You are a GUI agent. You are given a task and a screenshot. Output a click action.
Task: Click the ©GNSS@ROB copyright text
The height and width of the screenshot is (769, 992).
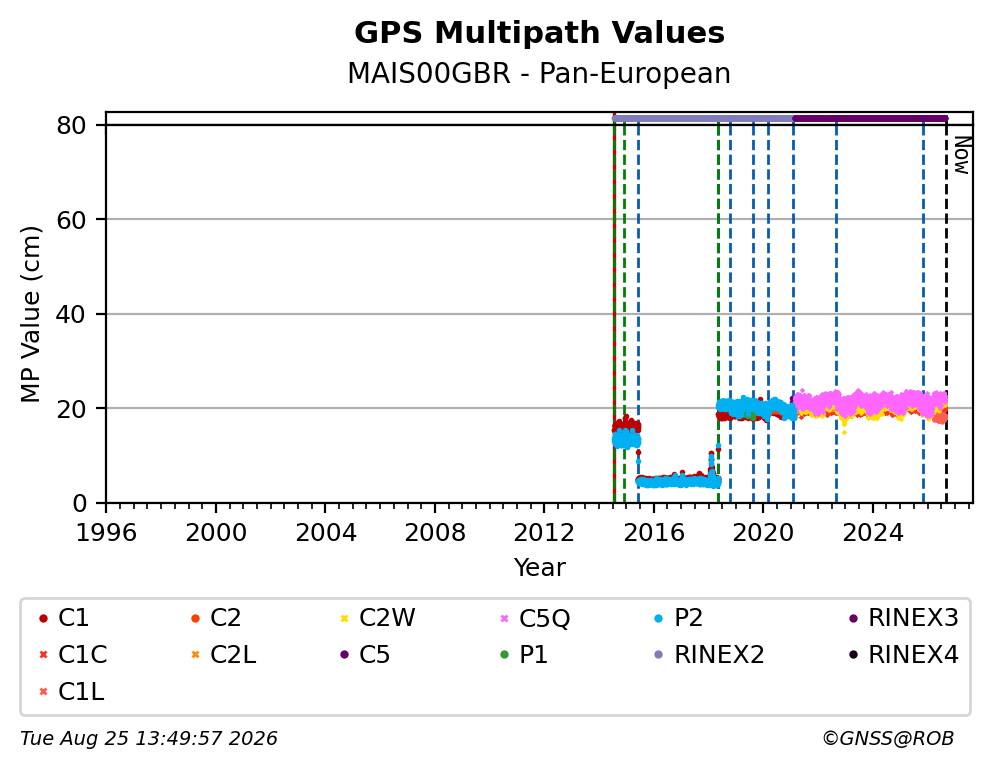pyautogui.click(x=888, y=739)
